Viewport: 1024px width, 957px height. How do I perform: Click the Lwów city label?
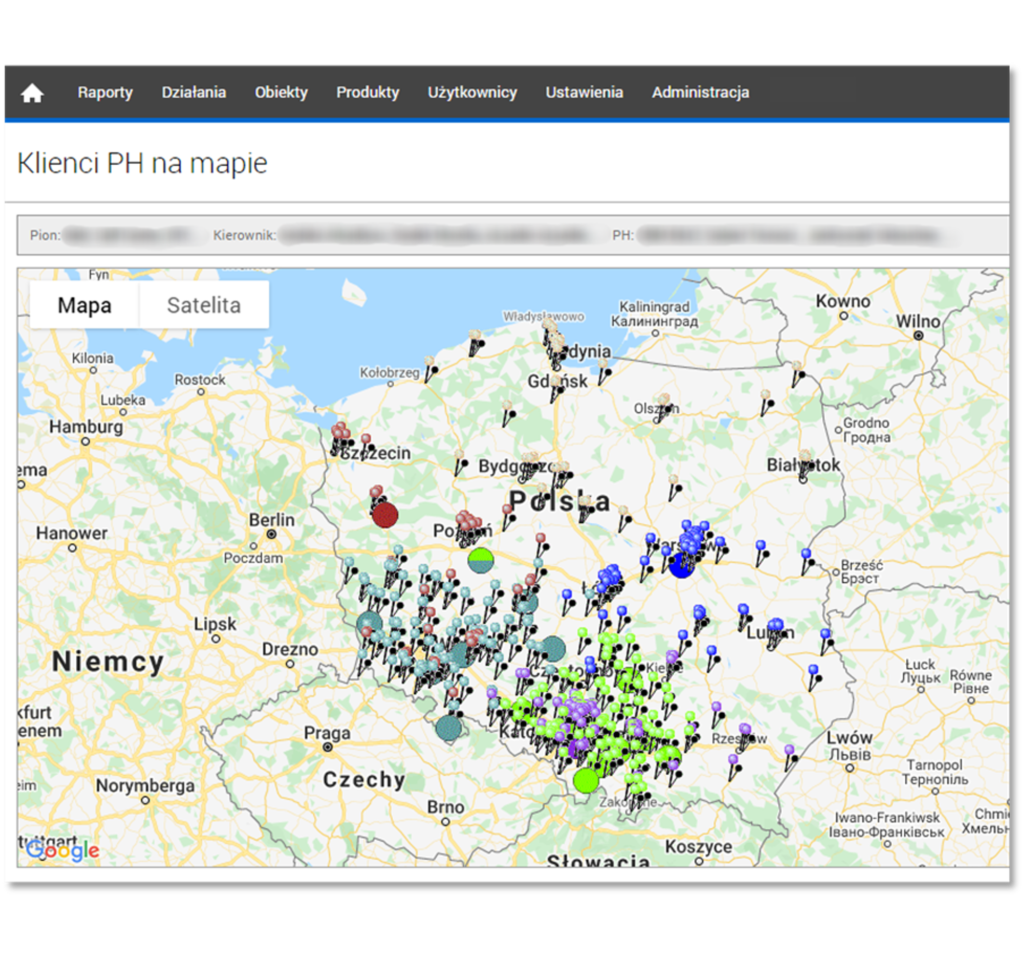[850, 738]
